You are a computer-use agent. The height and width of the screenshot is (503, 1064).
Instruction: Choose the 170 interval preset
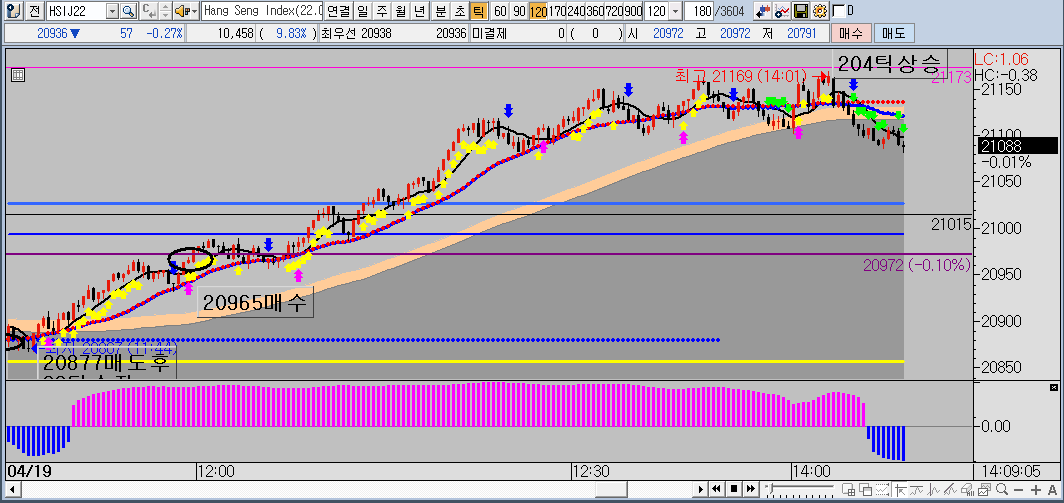[x=557, y=11]
